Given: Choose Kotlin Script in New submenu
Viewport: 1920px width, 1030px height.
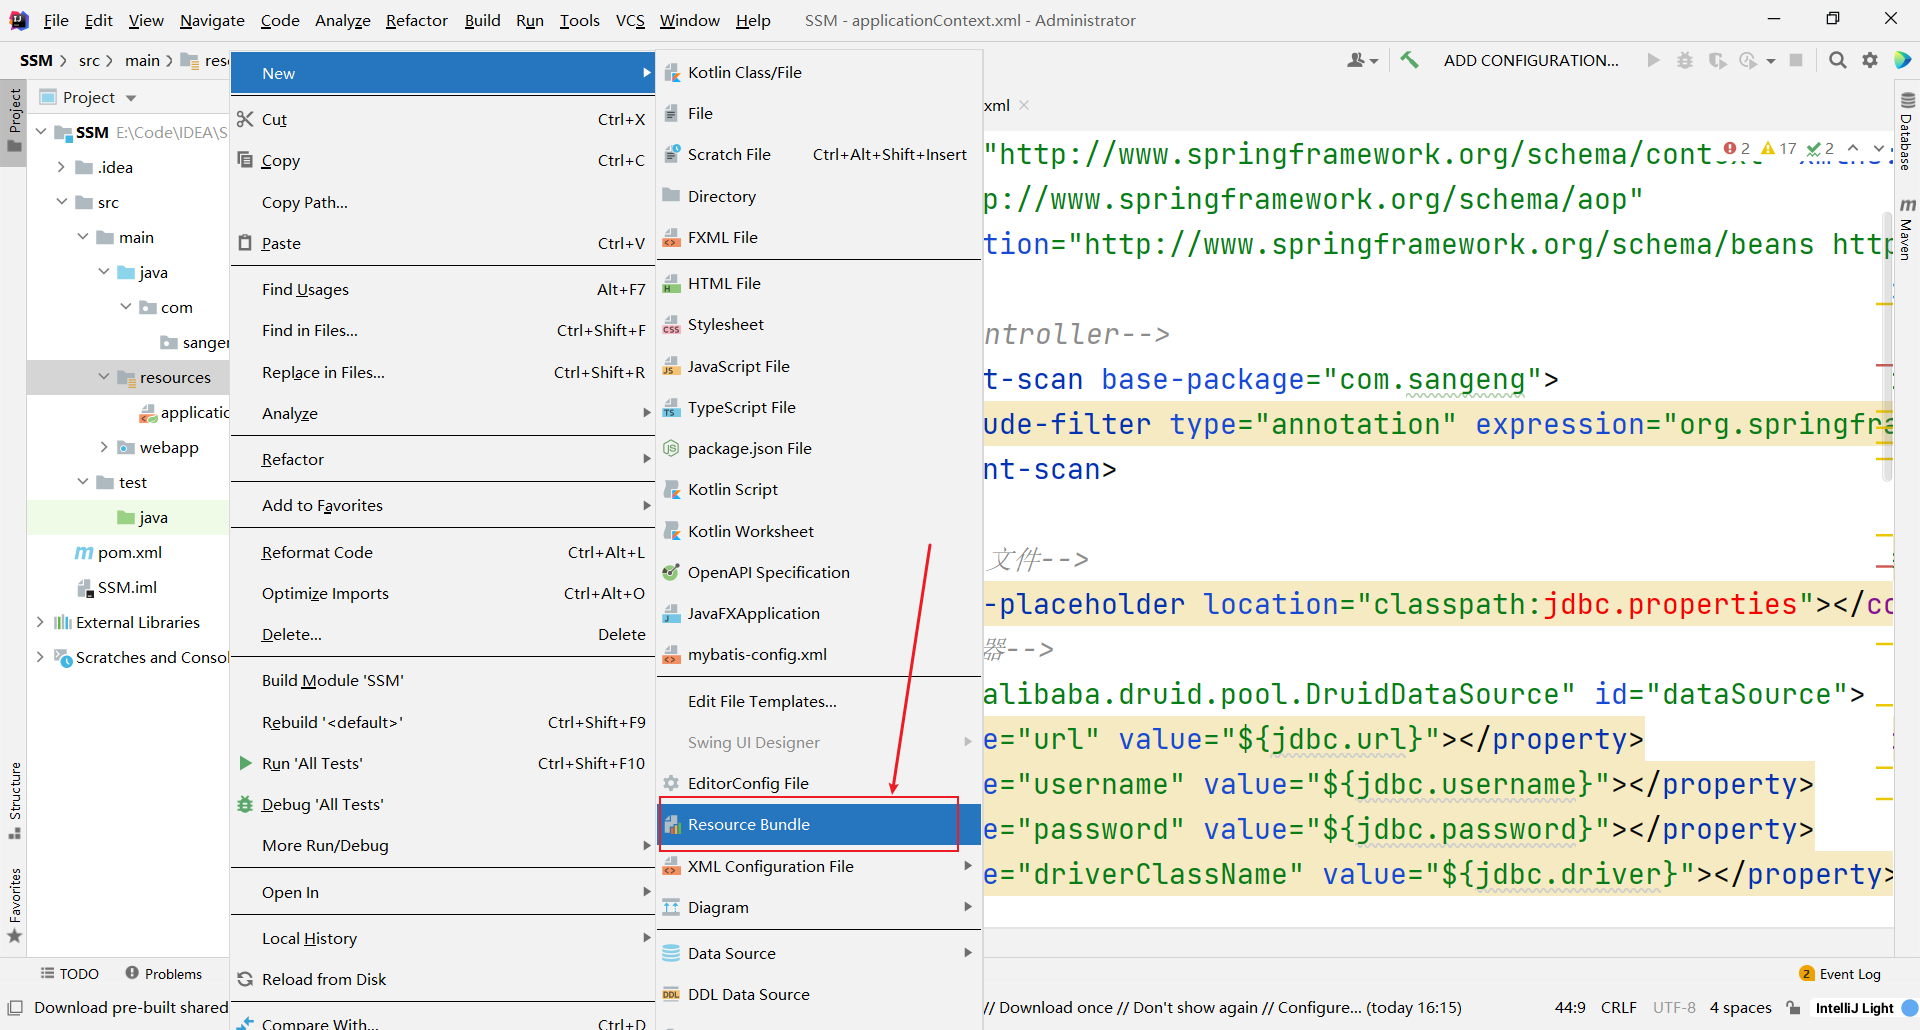Looking at the screenshot, I should (x=819, y=489).
